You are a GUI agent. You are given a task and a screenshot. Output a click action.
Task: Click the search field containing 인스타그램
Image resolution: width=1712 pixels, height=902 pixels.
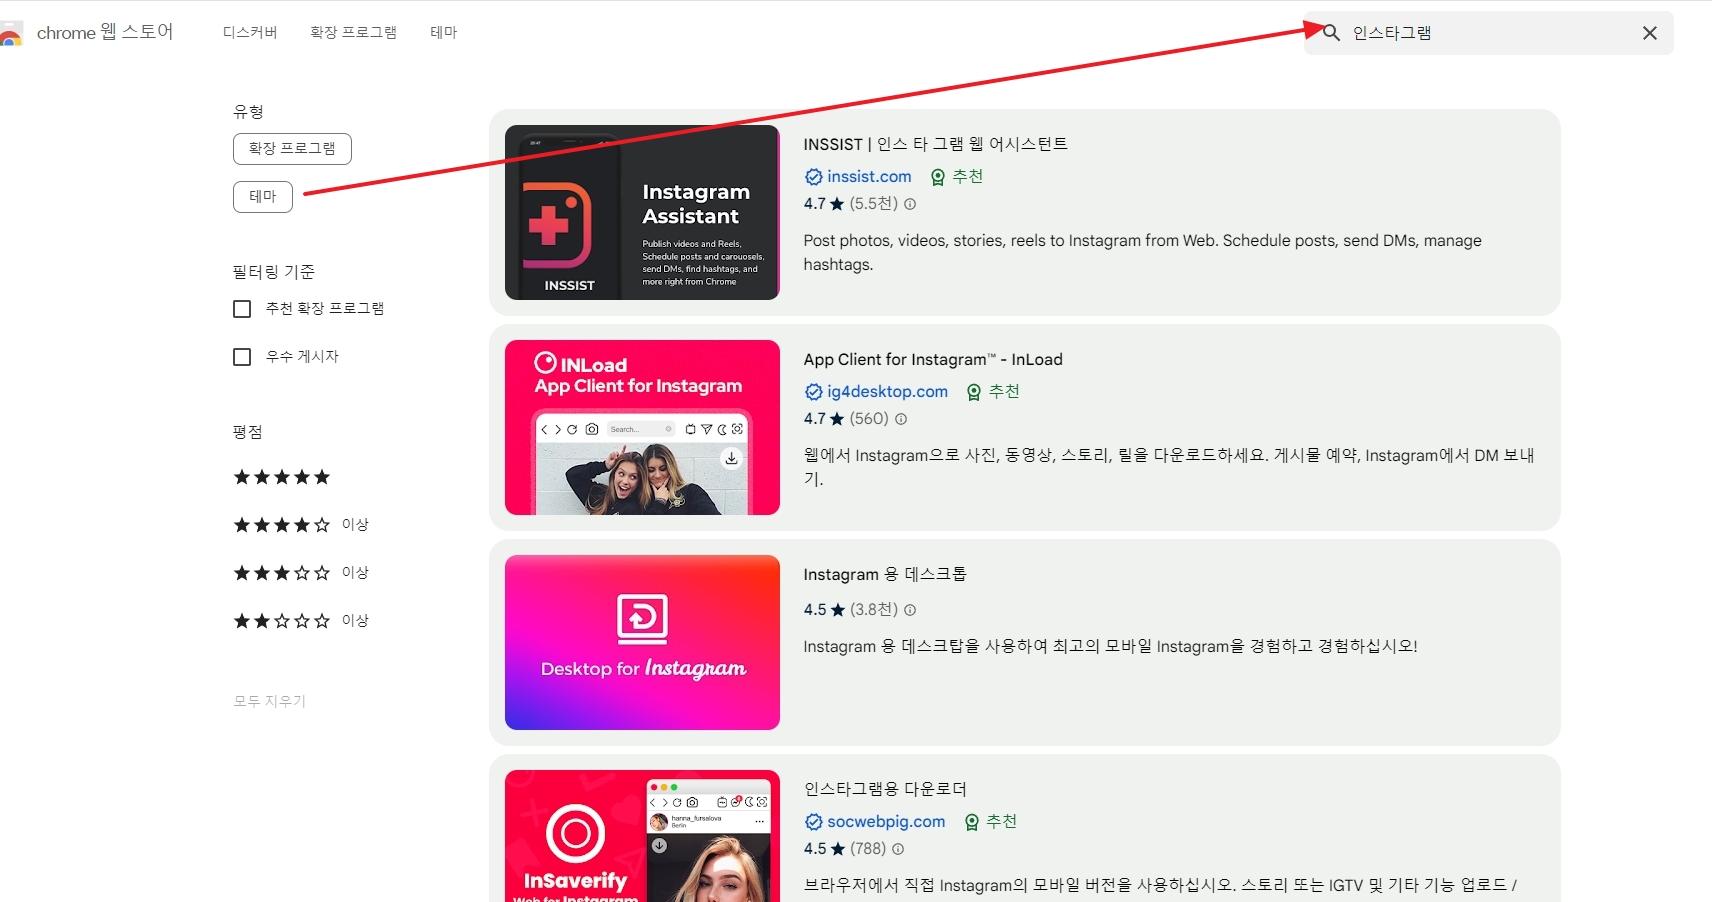pos(1488,33)
